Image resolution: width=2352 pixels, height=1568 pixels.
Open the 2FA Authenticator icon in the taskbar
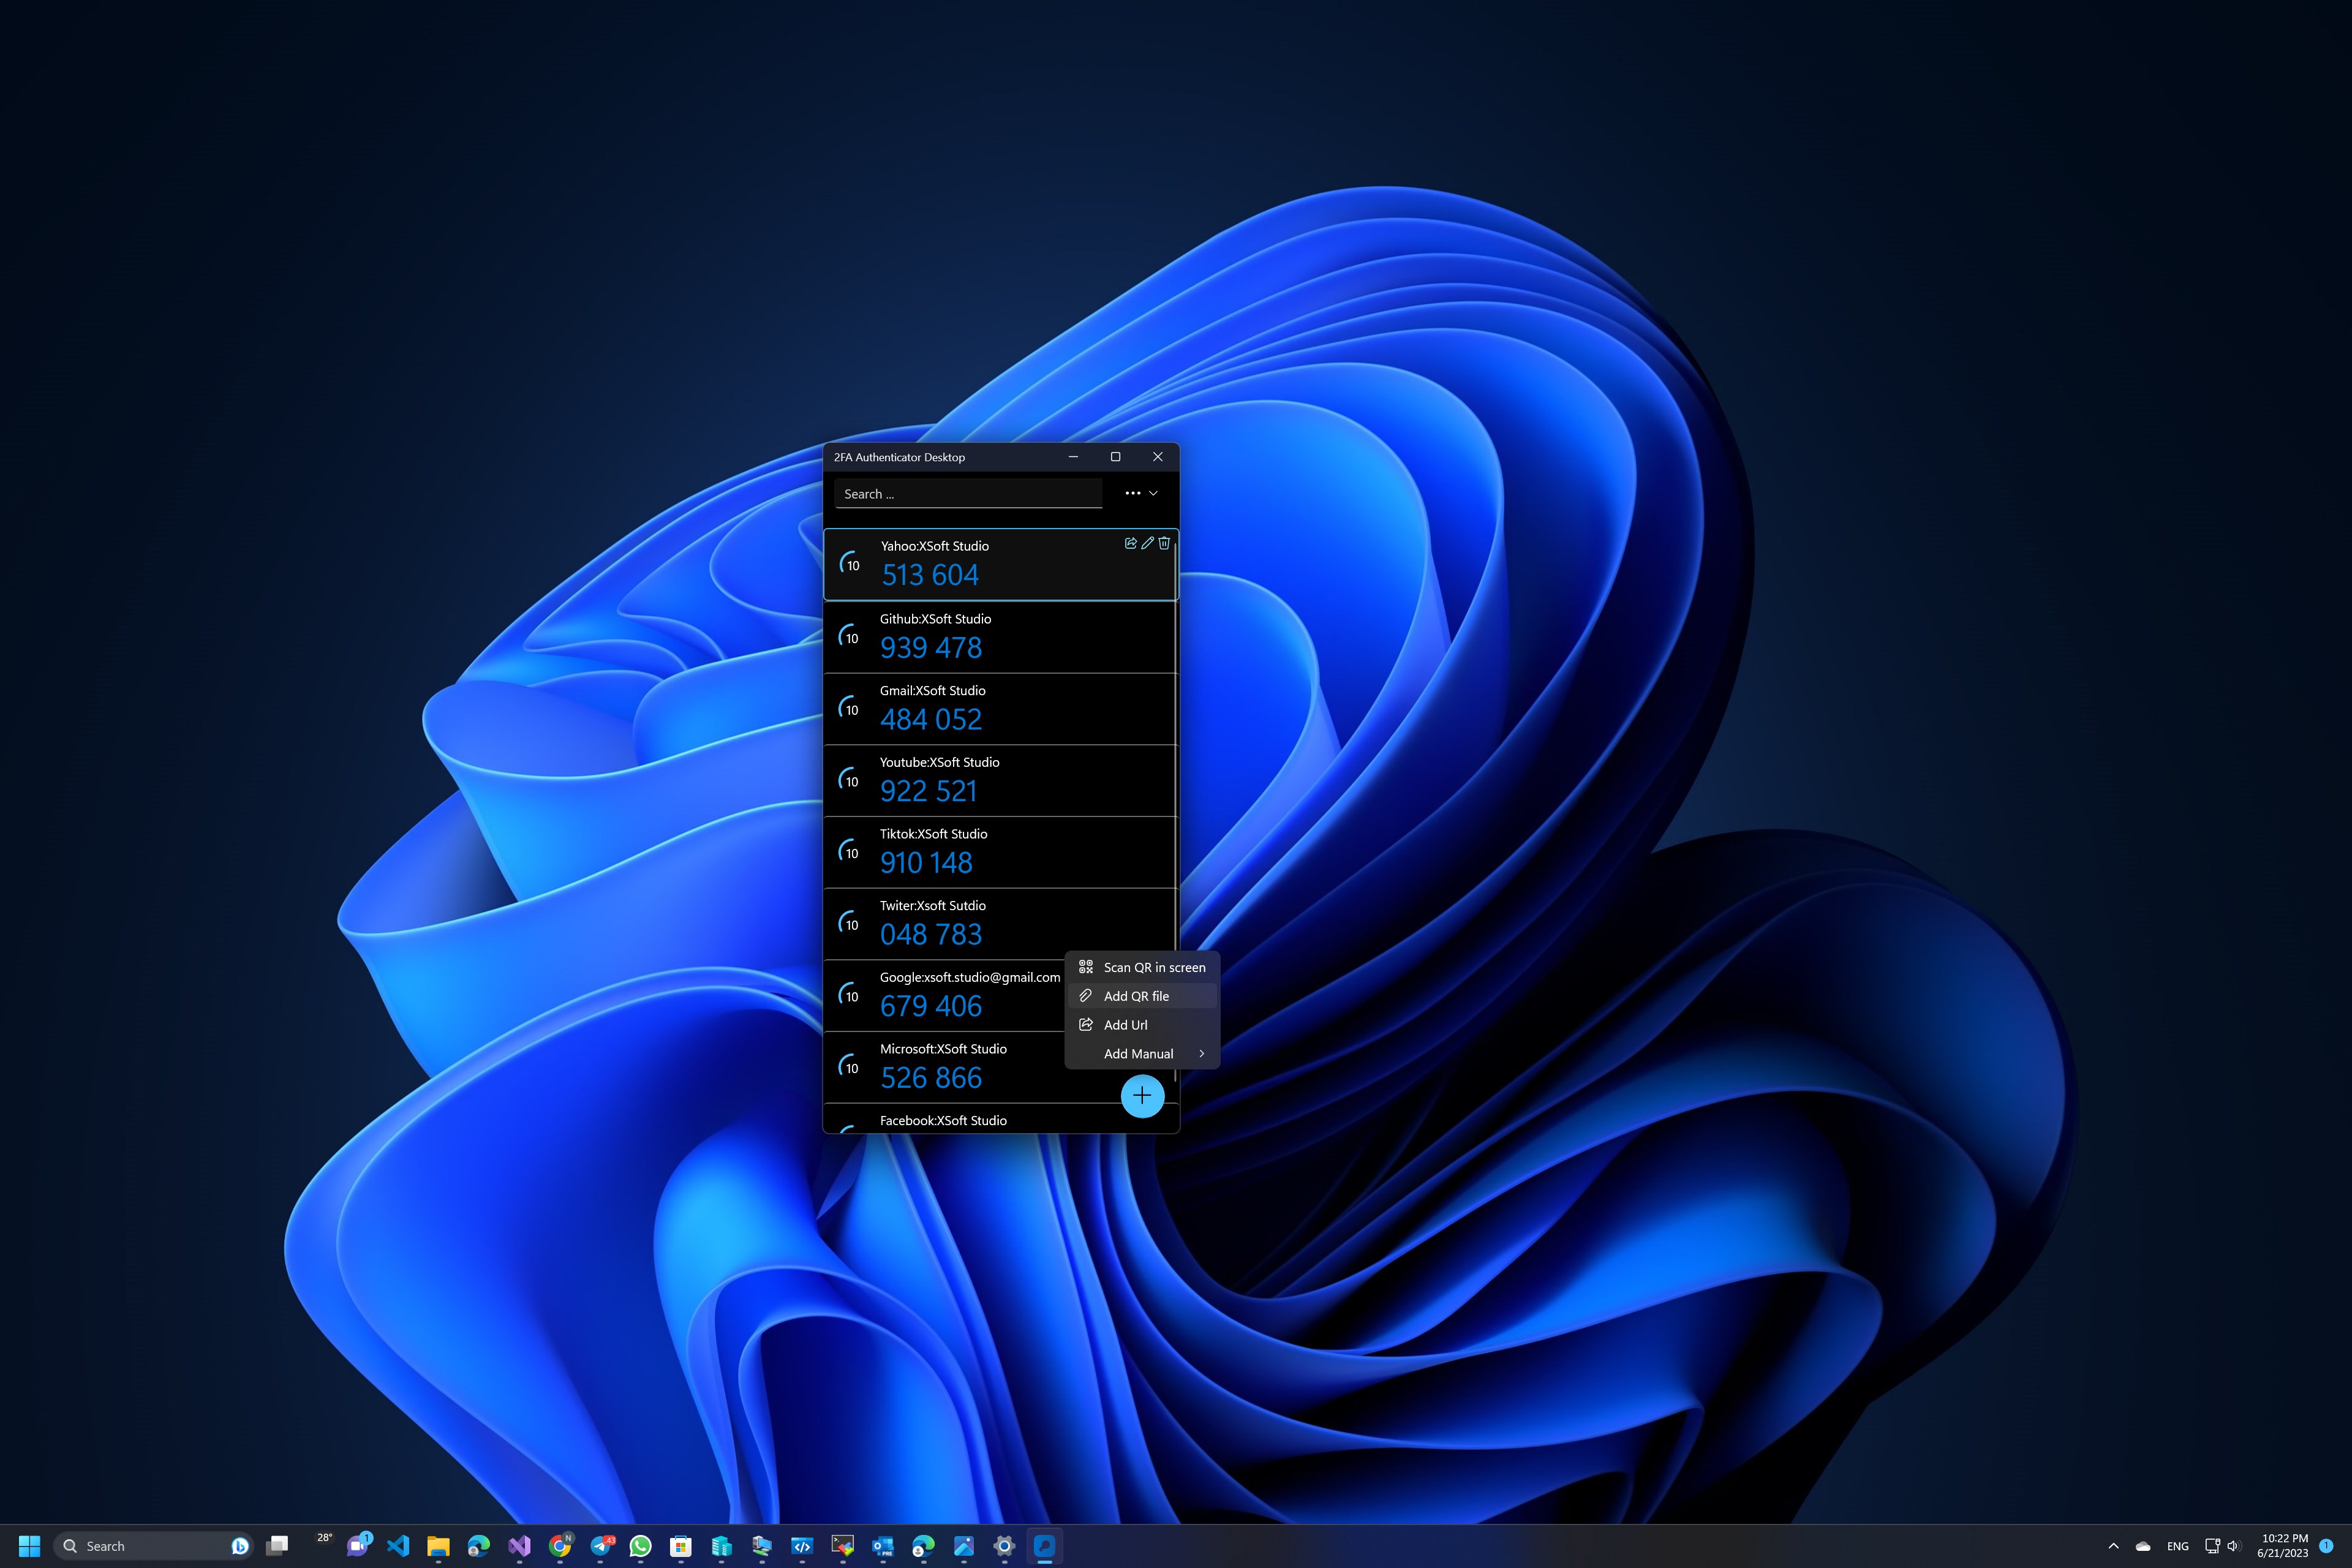coord(1044,1546)
